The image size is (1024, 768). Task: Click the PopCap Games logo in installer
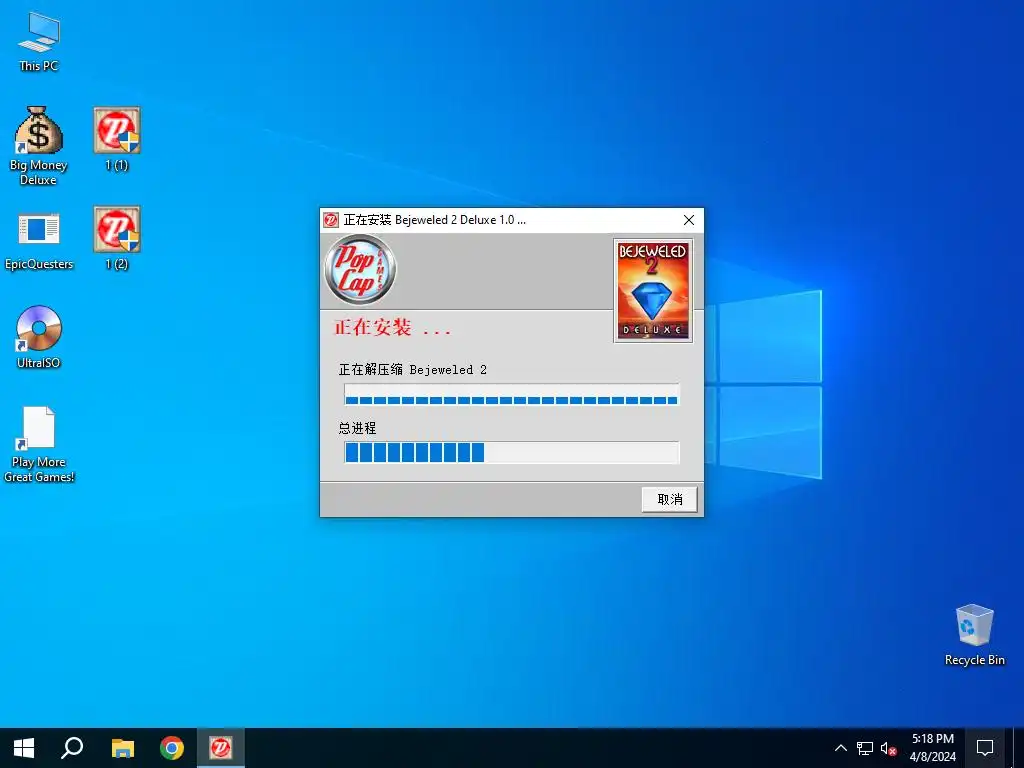(360, 270)
